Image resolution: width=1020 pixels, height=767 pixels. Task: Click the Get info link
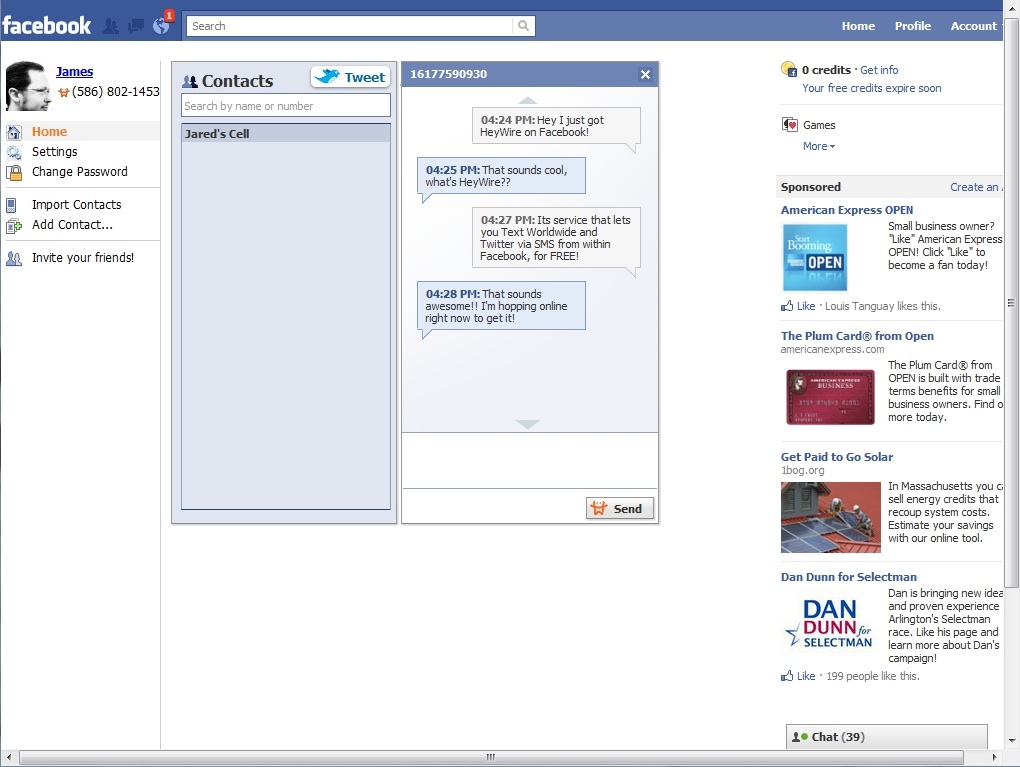(x=879, y=70)
